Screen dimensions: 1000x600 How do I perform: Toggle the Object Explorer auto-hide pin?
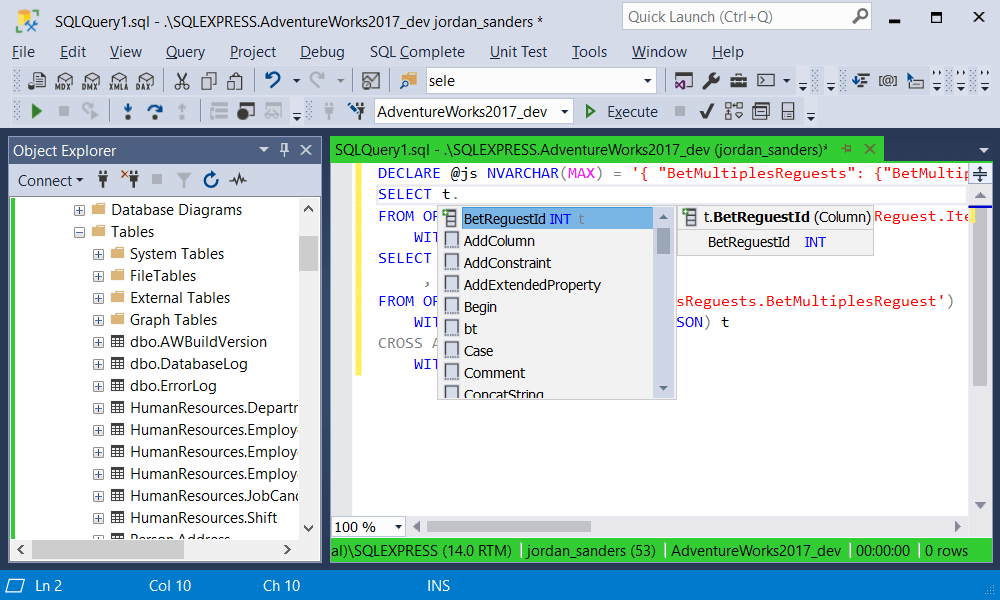pos(283,150)
